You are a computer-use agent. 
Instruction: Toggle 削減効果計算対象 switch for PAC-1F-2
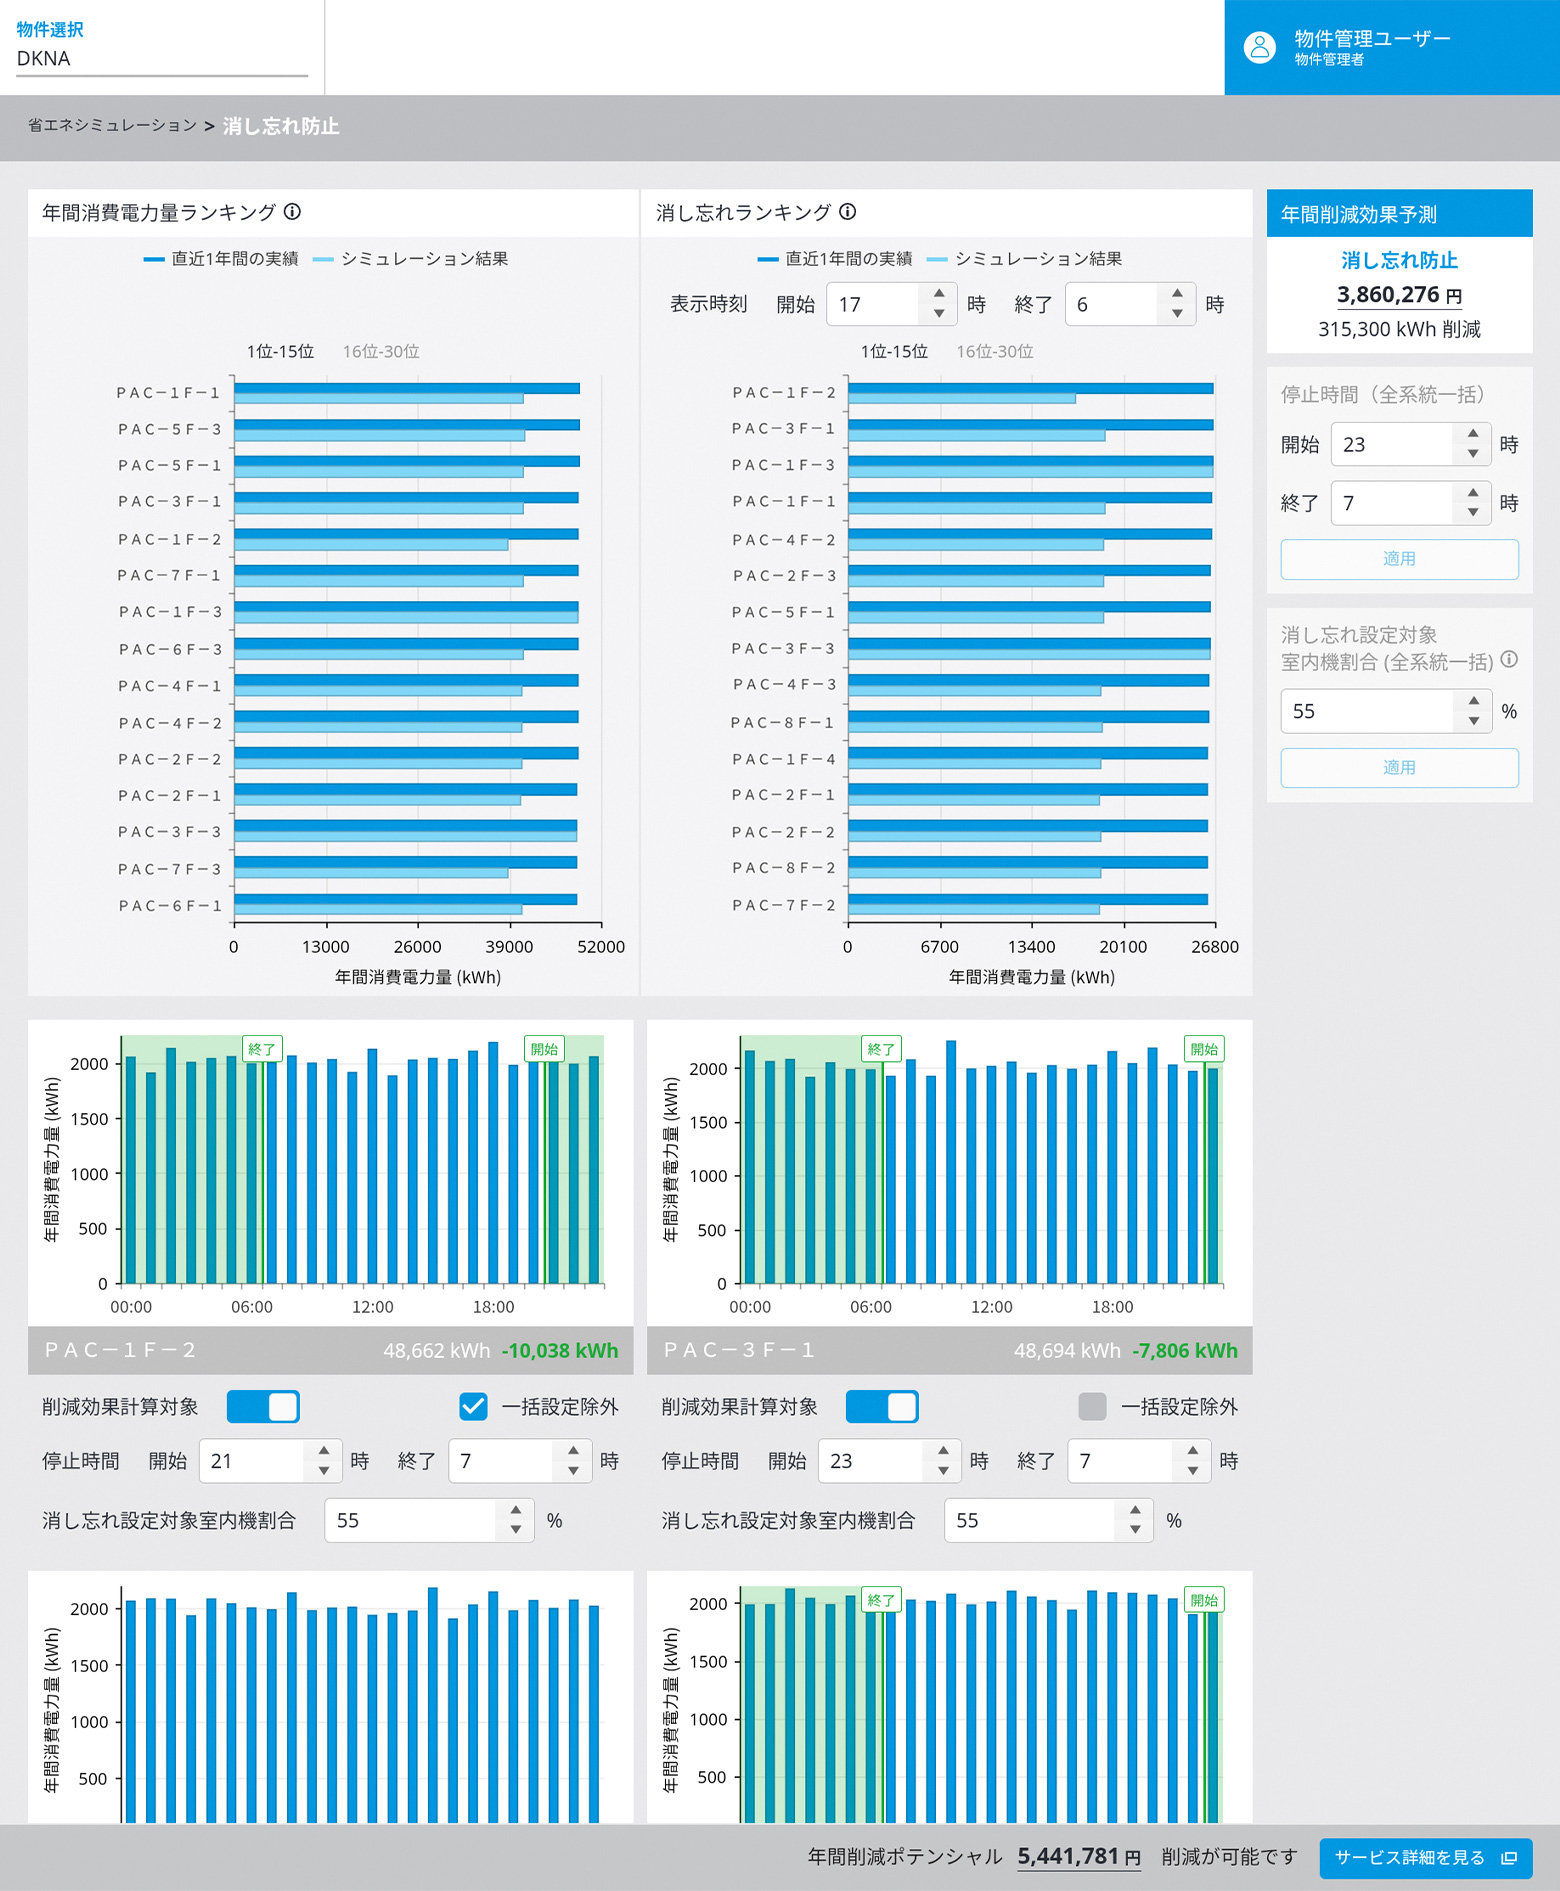263,1407
